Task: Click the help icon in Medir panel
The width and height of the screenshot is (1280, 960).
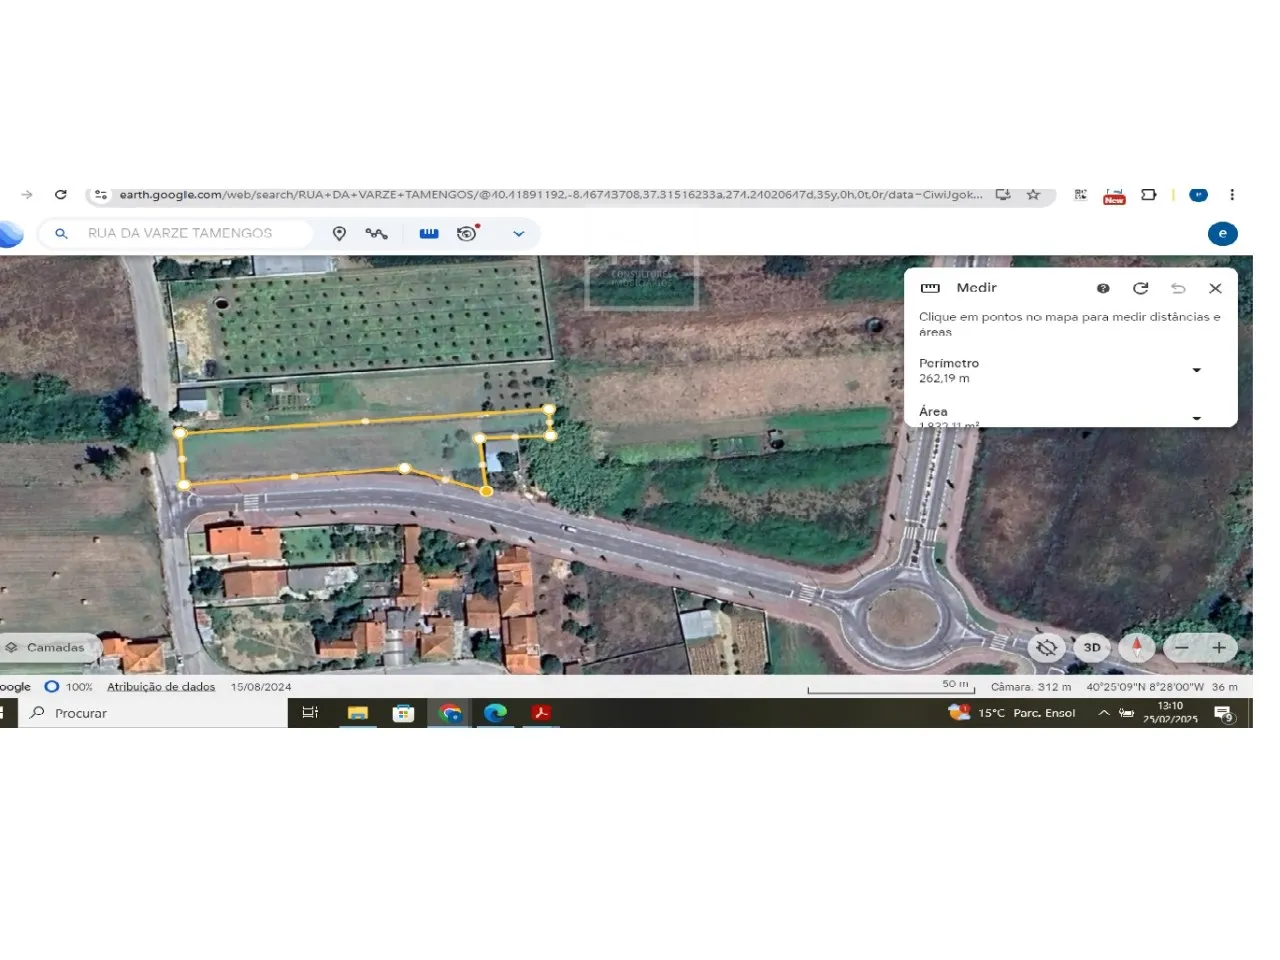Action: pos(1103,288)
